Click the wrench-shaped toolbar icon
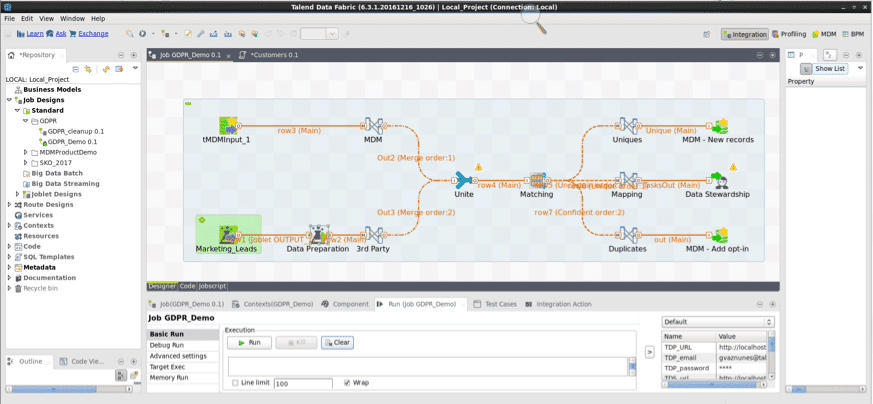Image resolution: width=873 pixels, height=404 pixels. click(201, 34)
